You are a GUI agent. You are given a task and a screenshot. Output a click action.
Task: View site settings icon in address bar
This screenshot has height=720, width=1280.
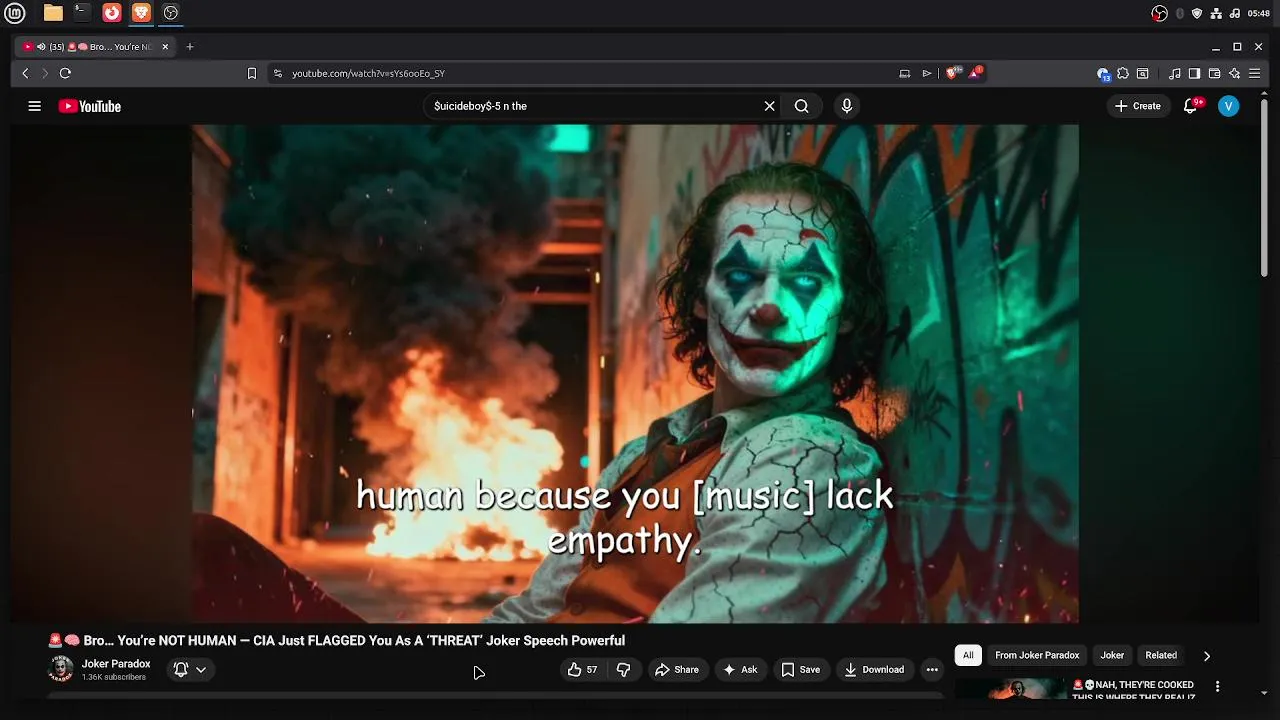pyautogui.click(x=278, y=73)
